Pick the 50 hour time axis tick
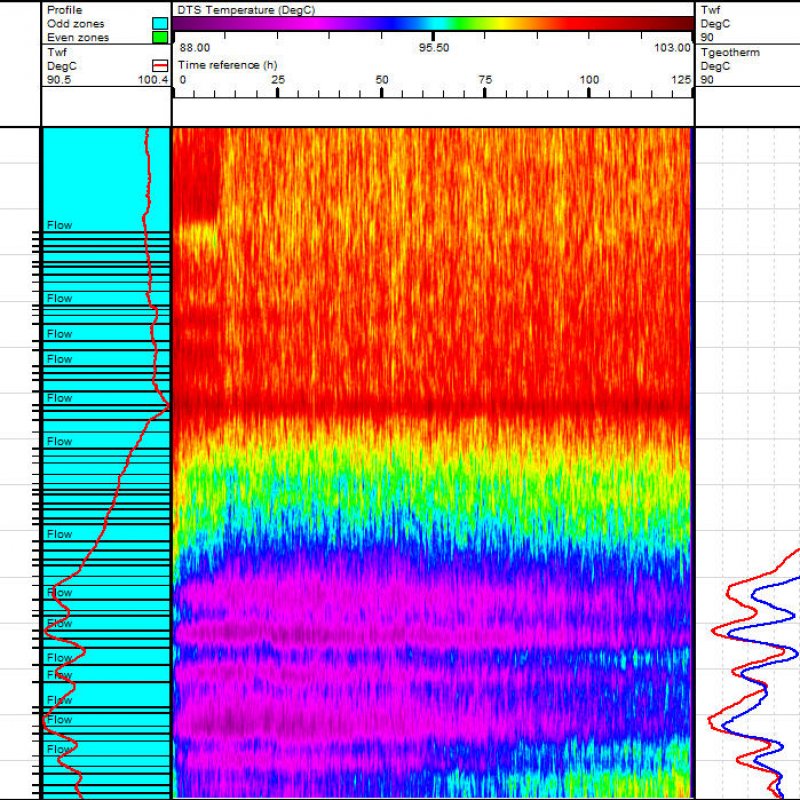The height and width of the screenshot is (800, 800). point(381,80)
